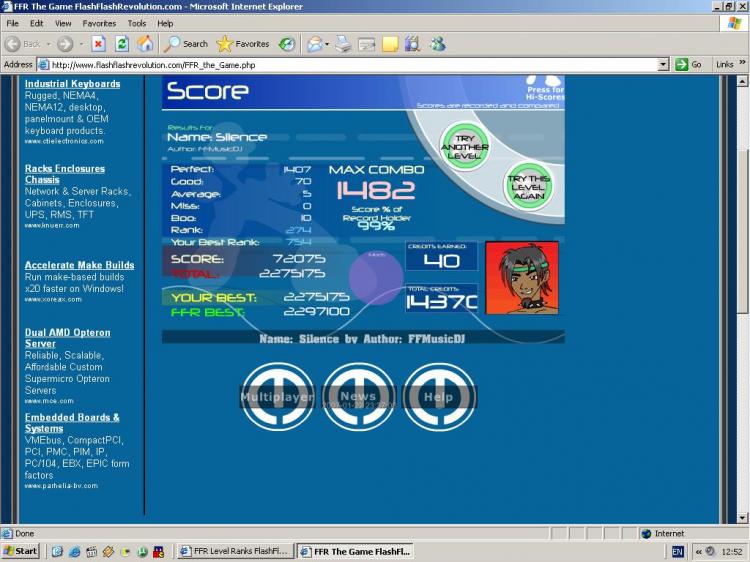Expand the Mail button dropdown in the toolbar
Viewport: 750px width, 562px height.
(326, 44)
